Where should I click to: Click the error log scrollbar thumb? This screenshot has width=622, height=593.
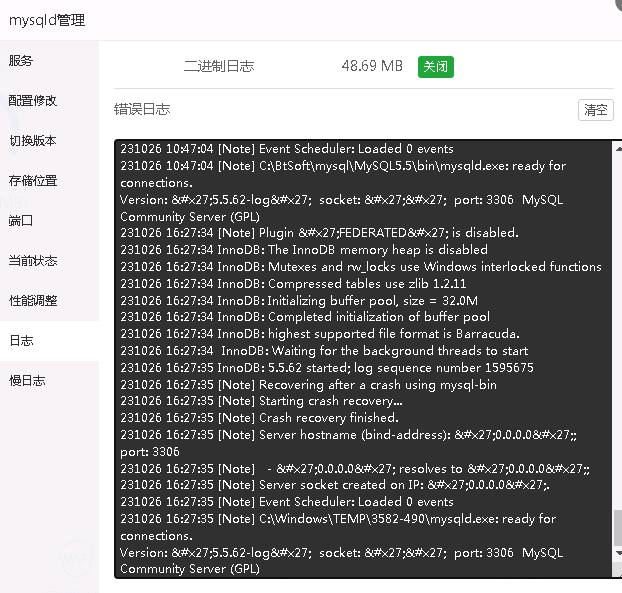coord(618,528)
